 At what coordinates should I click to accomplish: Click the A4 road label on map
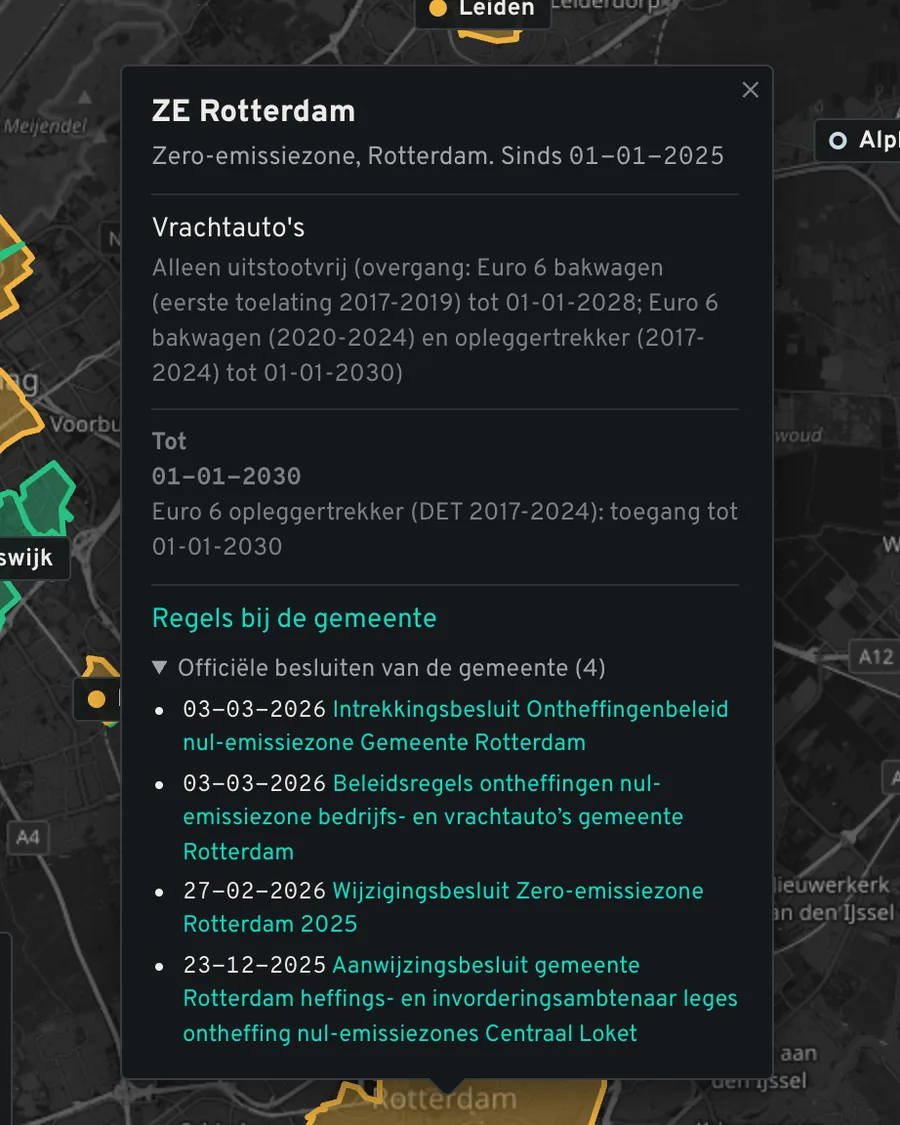pyautogui.click(x=28, y=837)
